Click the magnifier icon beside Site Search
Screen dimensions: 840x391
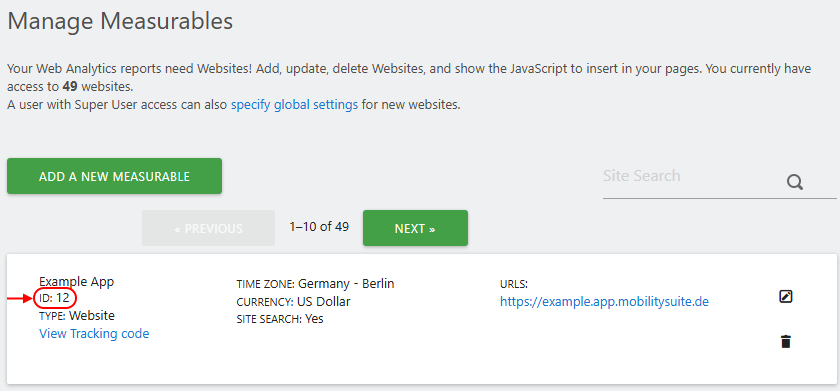795,183
